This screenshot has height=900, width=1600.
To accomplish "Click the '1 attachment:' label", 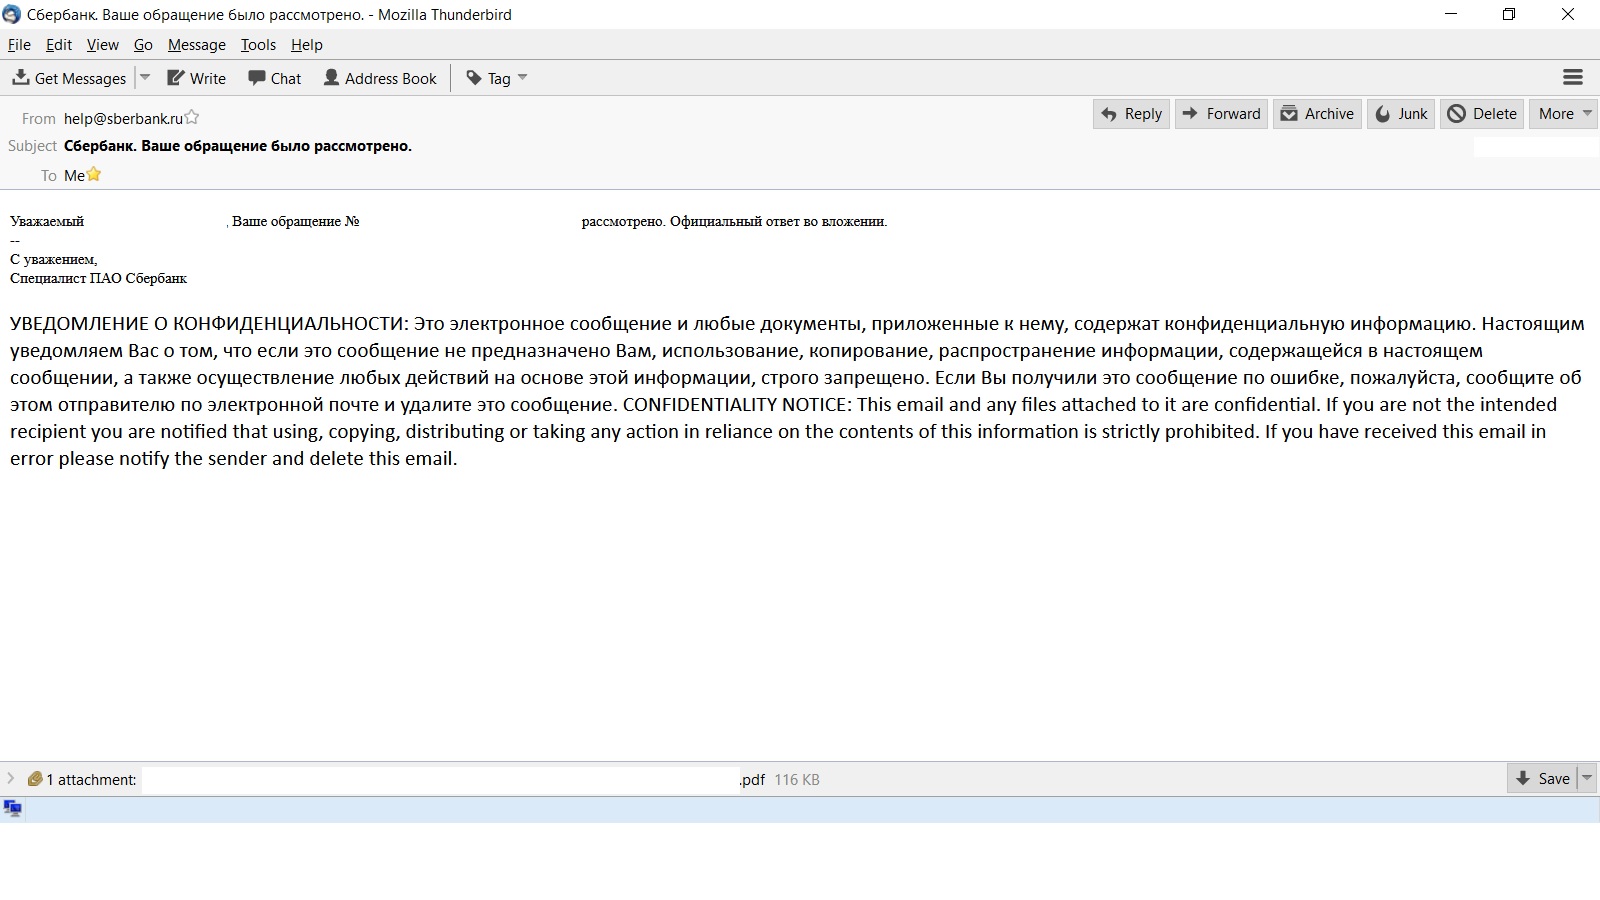I will coord(91,780).
